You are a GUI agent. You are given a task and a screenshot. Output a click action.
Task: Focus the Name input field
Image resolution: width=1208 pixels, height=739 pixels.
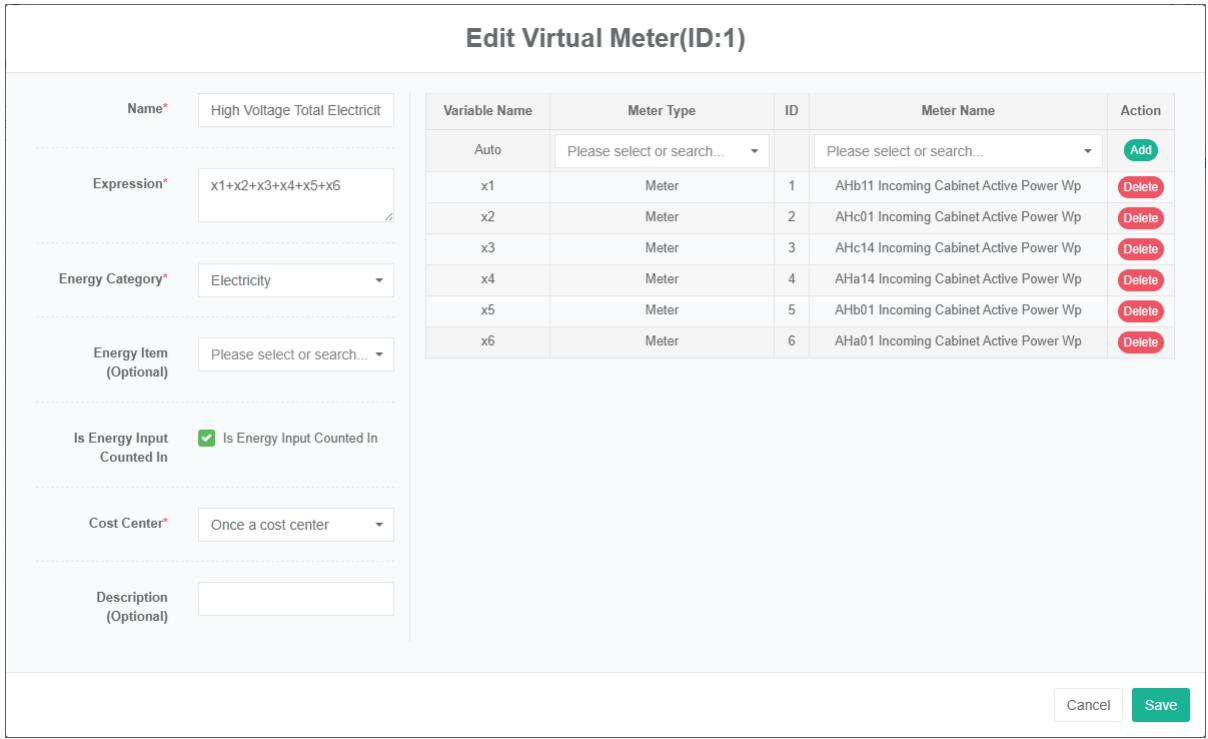coord(296,111)
